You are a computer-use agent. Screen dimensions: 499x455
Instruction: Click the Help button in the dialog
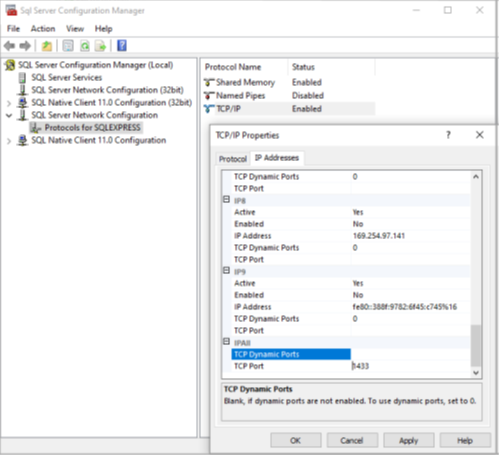(x=465, y=440)
